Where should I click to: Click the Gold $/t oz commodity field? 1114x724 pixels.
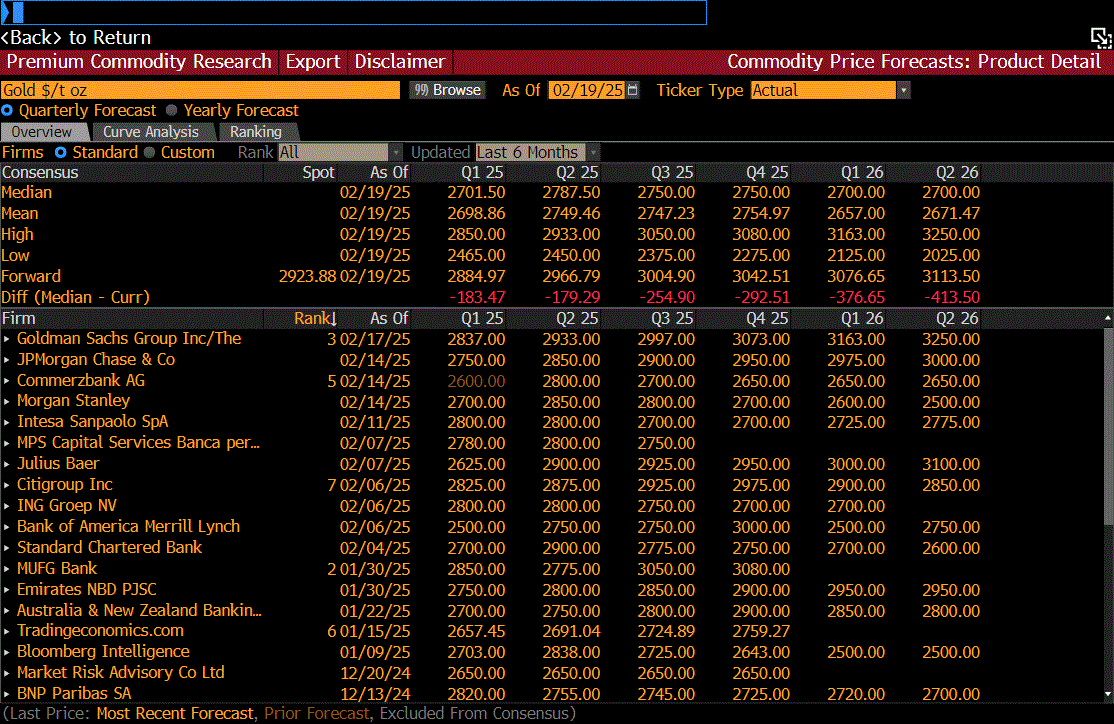pos(200,90)
